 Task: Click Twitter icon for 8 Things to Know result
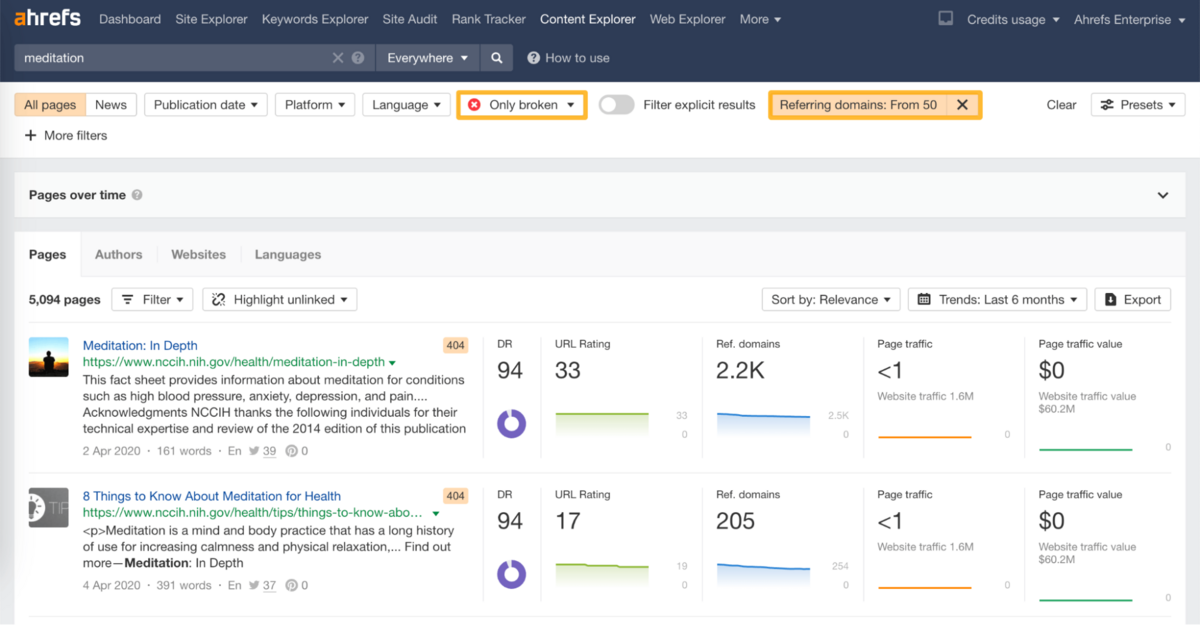click(x=255, y=586)
